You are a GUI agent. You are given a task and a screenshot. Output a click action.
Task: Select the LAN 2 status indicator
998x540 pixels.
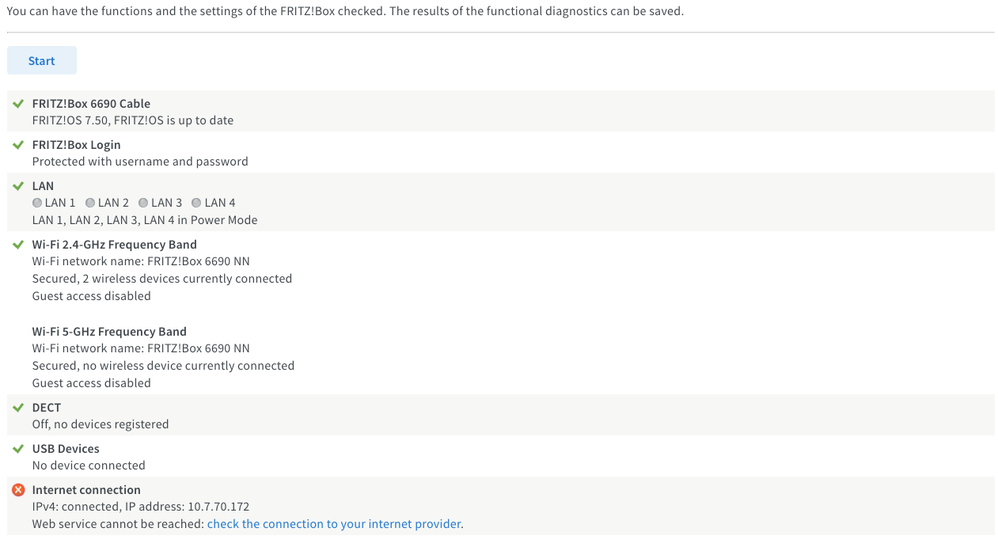(x=90, y=203)
